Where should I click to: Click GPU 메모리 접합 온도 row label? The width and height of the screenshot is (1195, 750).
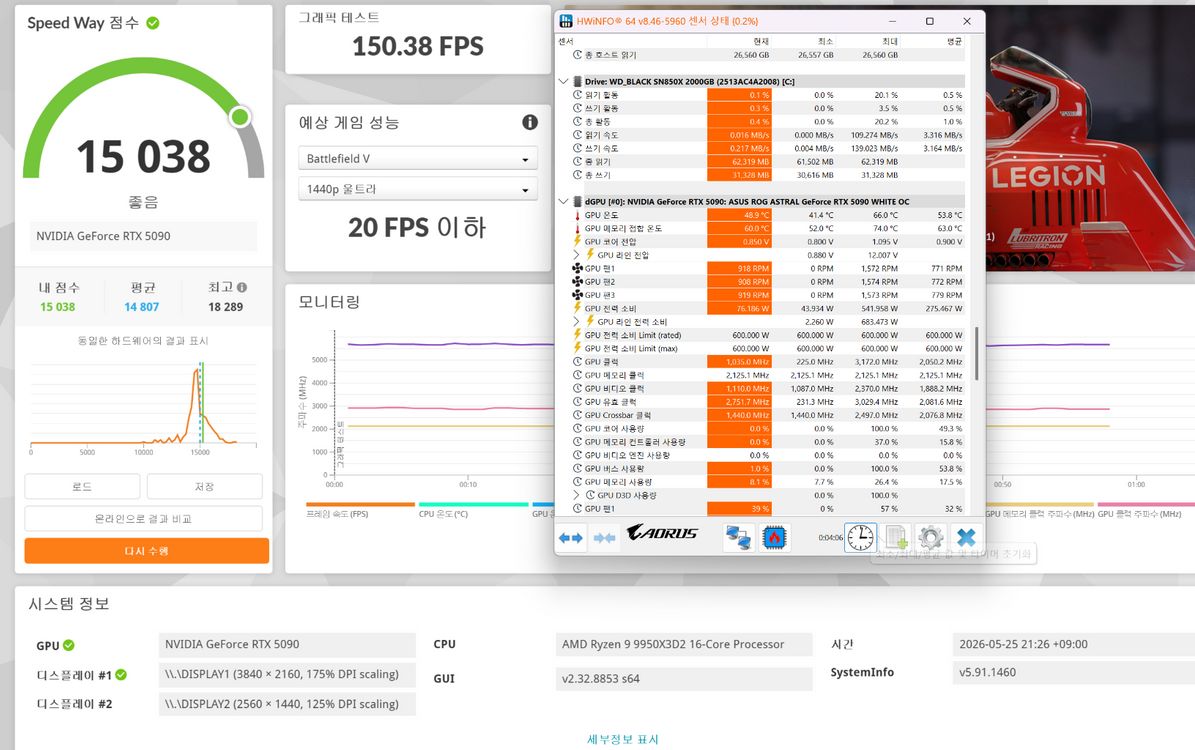(x=623, y=228)
